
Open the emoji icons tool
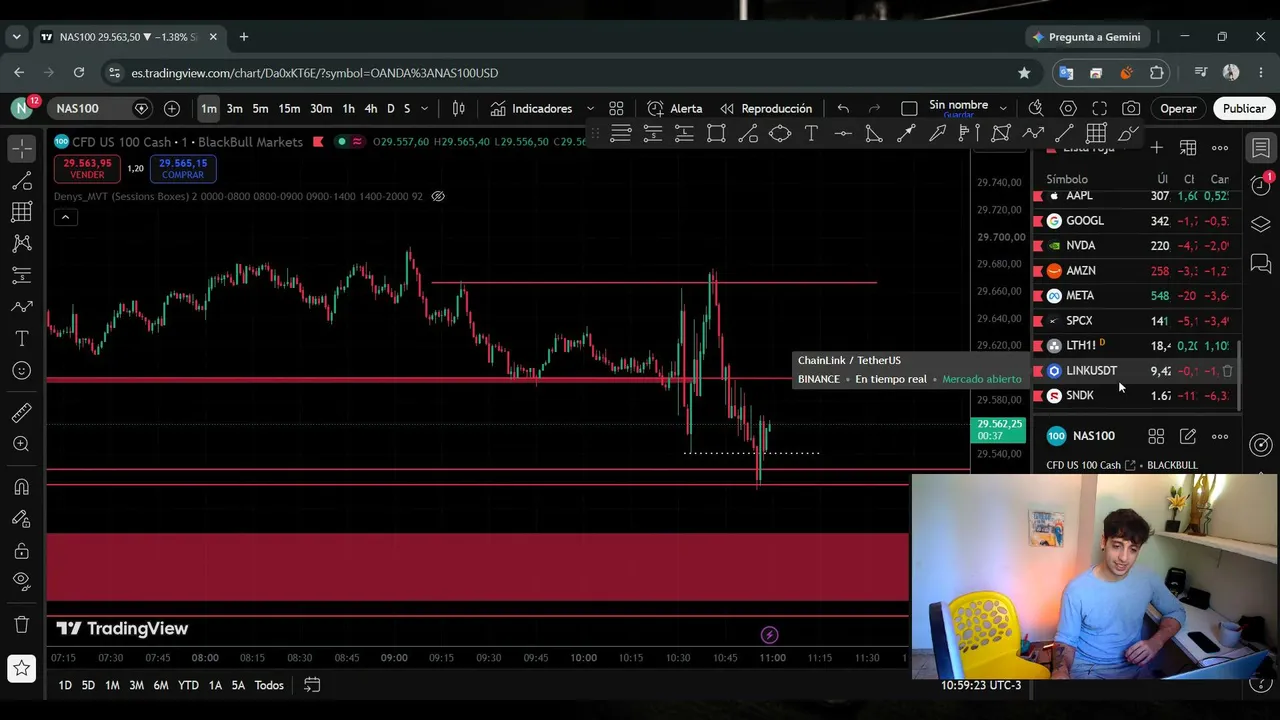[22, 371]
